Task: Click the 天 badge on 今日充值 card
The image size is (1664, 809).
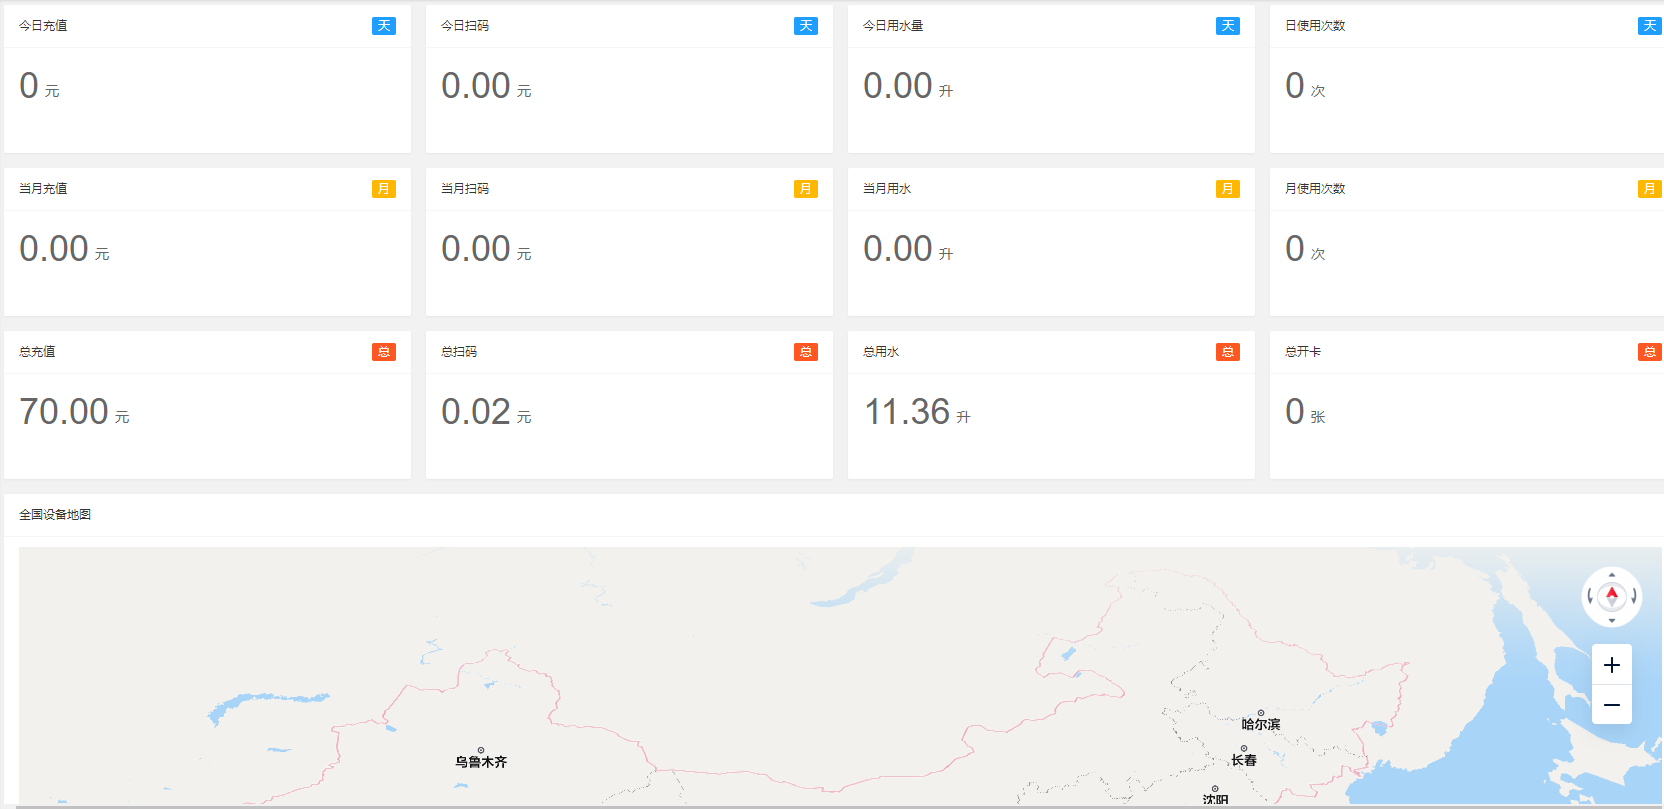Action: click(x=384, y=26)
